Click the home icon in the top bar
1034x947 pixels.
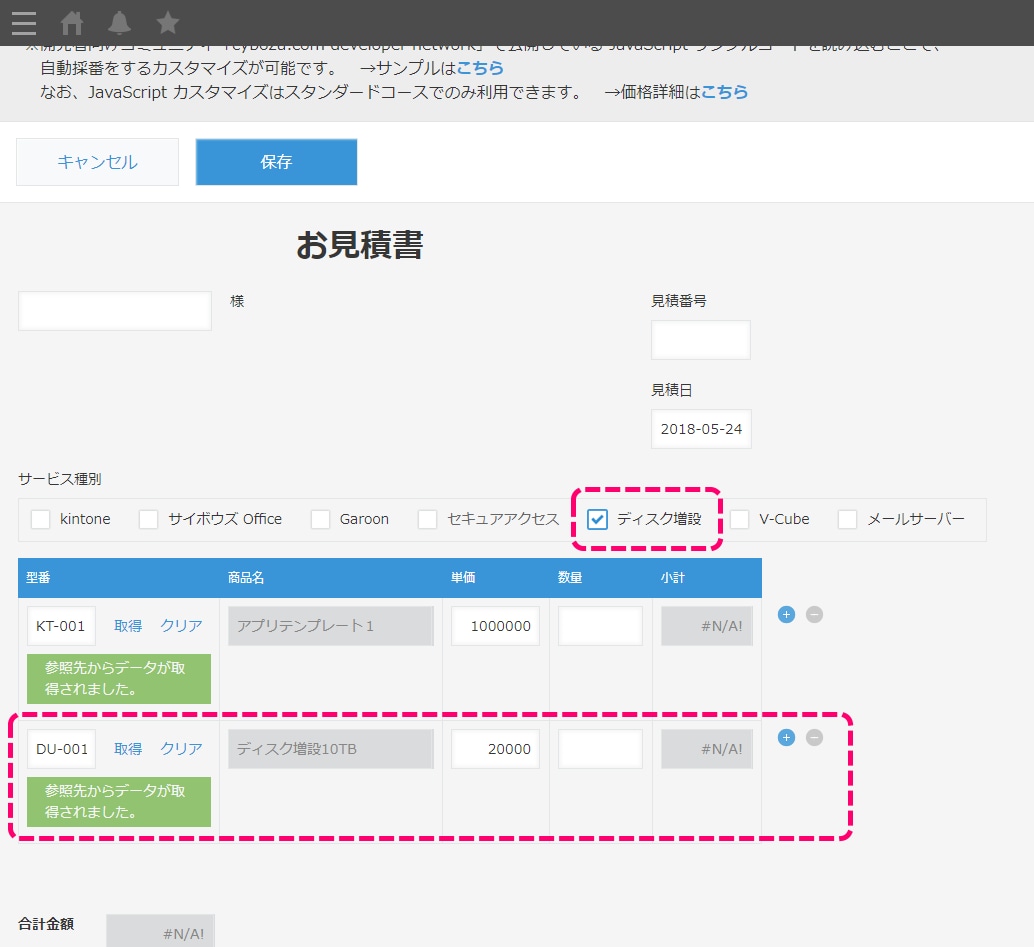pos(73,24)
